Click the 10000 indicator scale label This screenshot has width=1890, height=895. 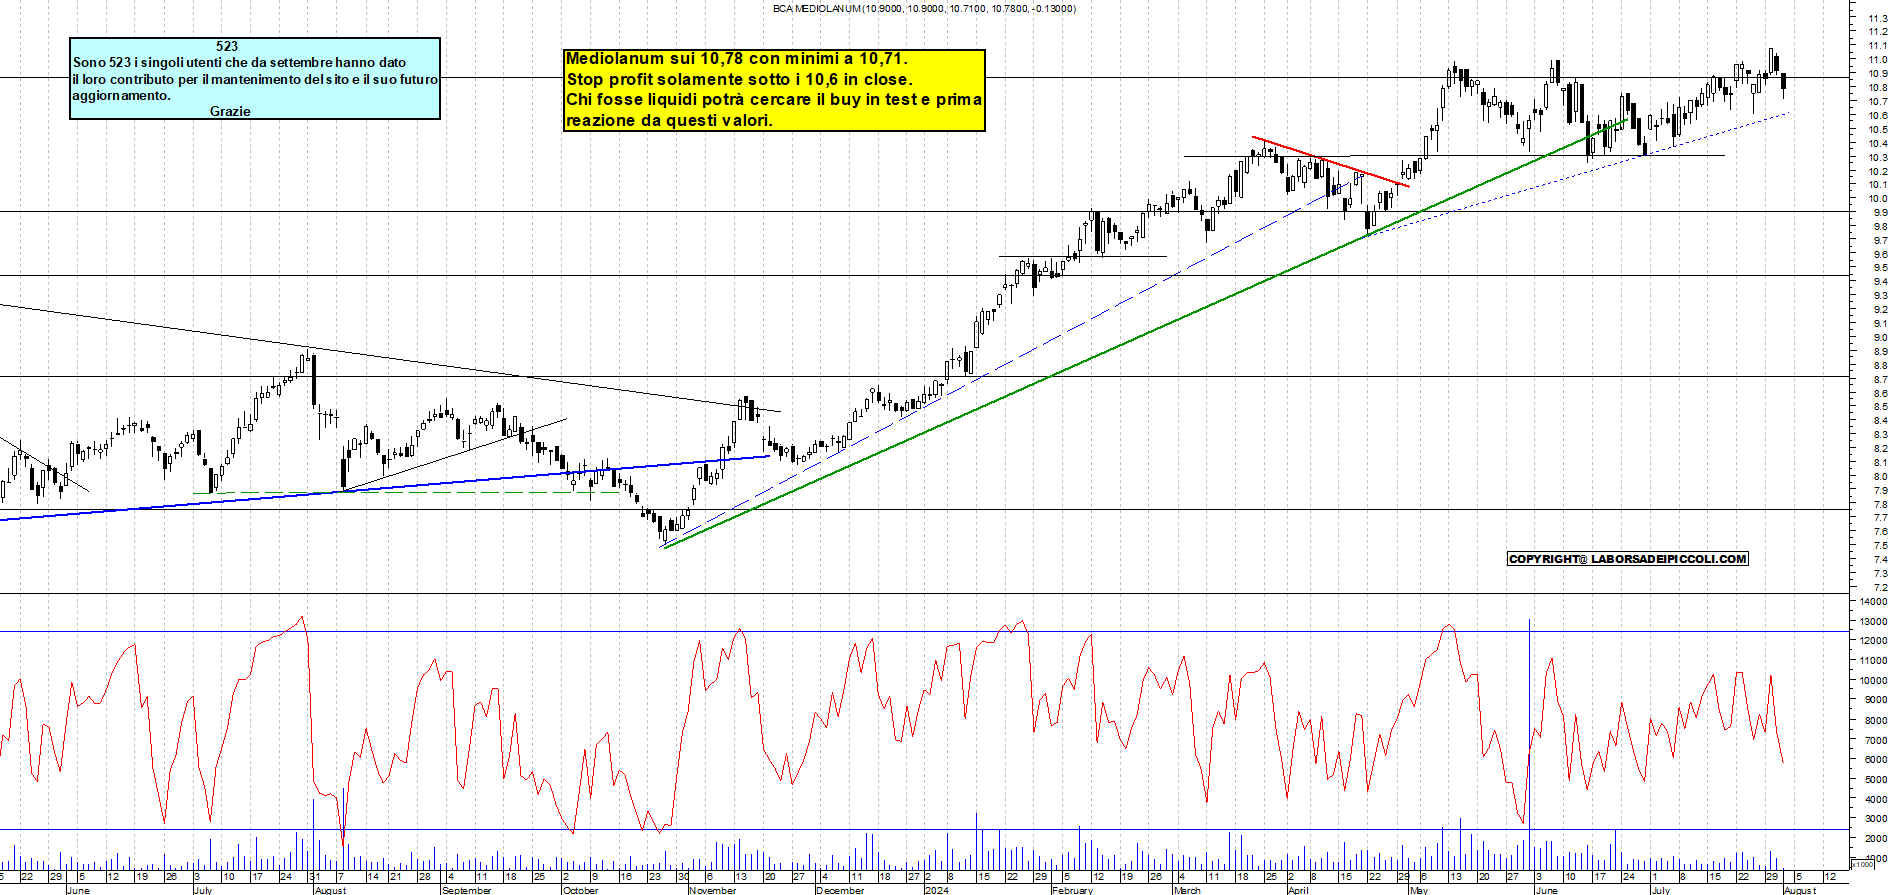pyautogui.click(x=1873, y=681)
